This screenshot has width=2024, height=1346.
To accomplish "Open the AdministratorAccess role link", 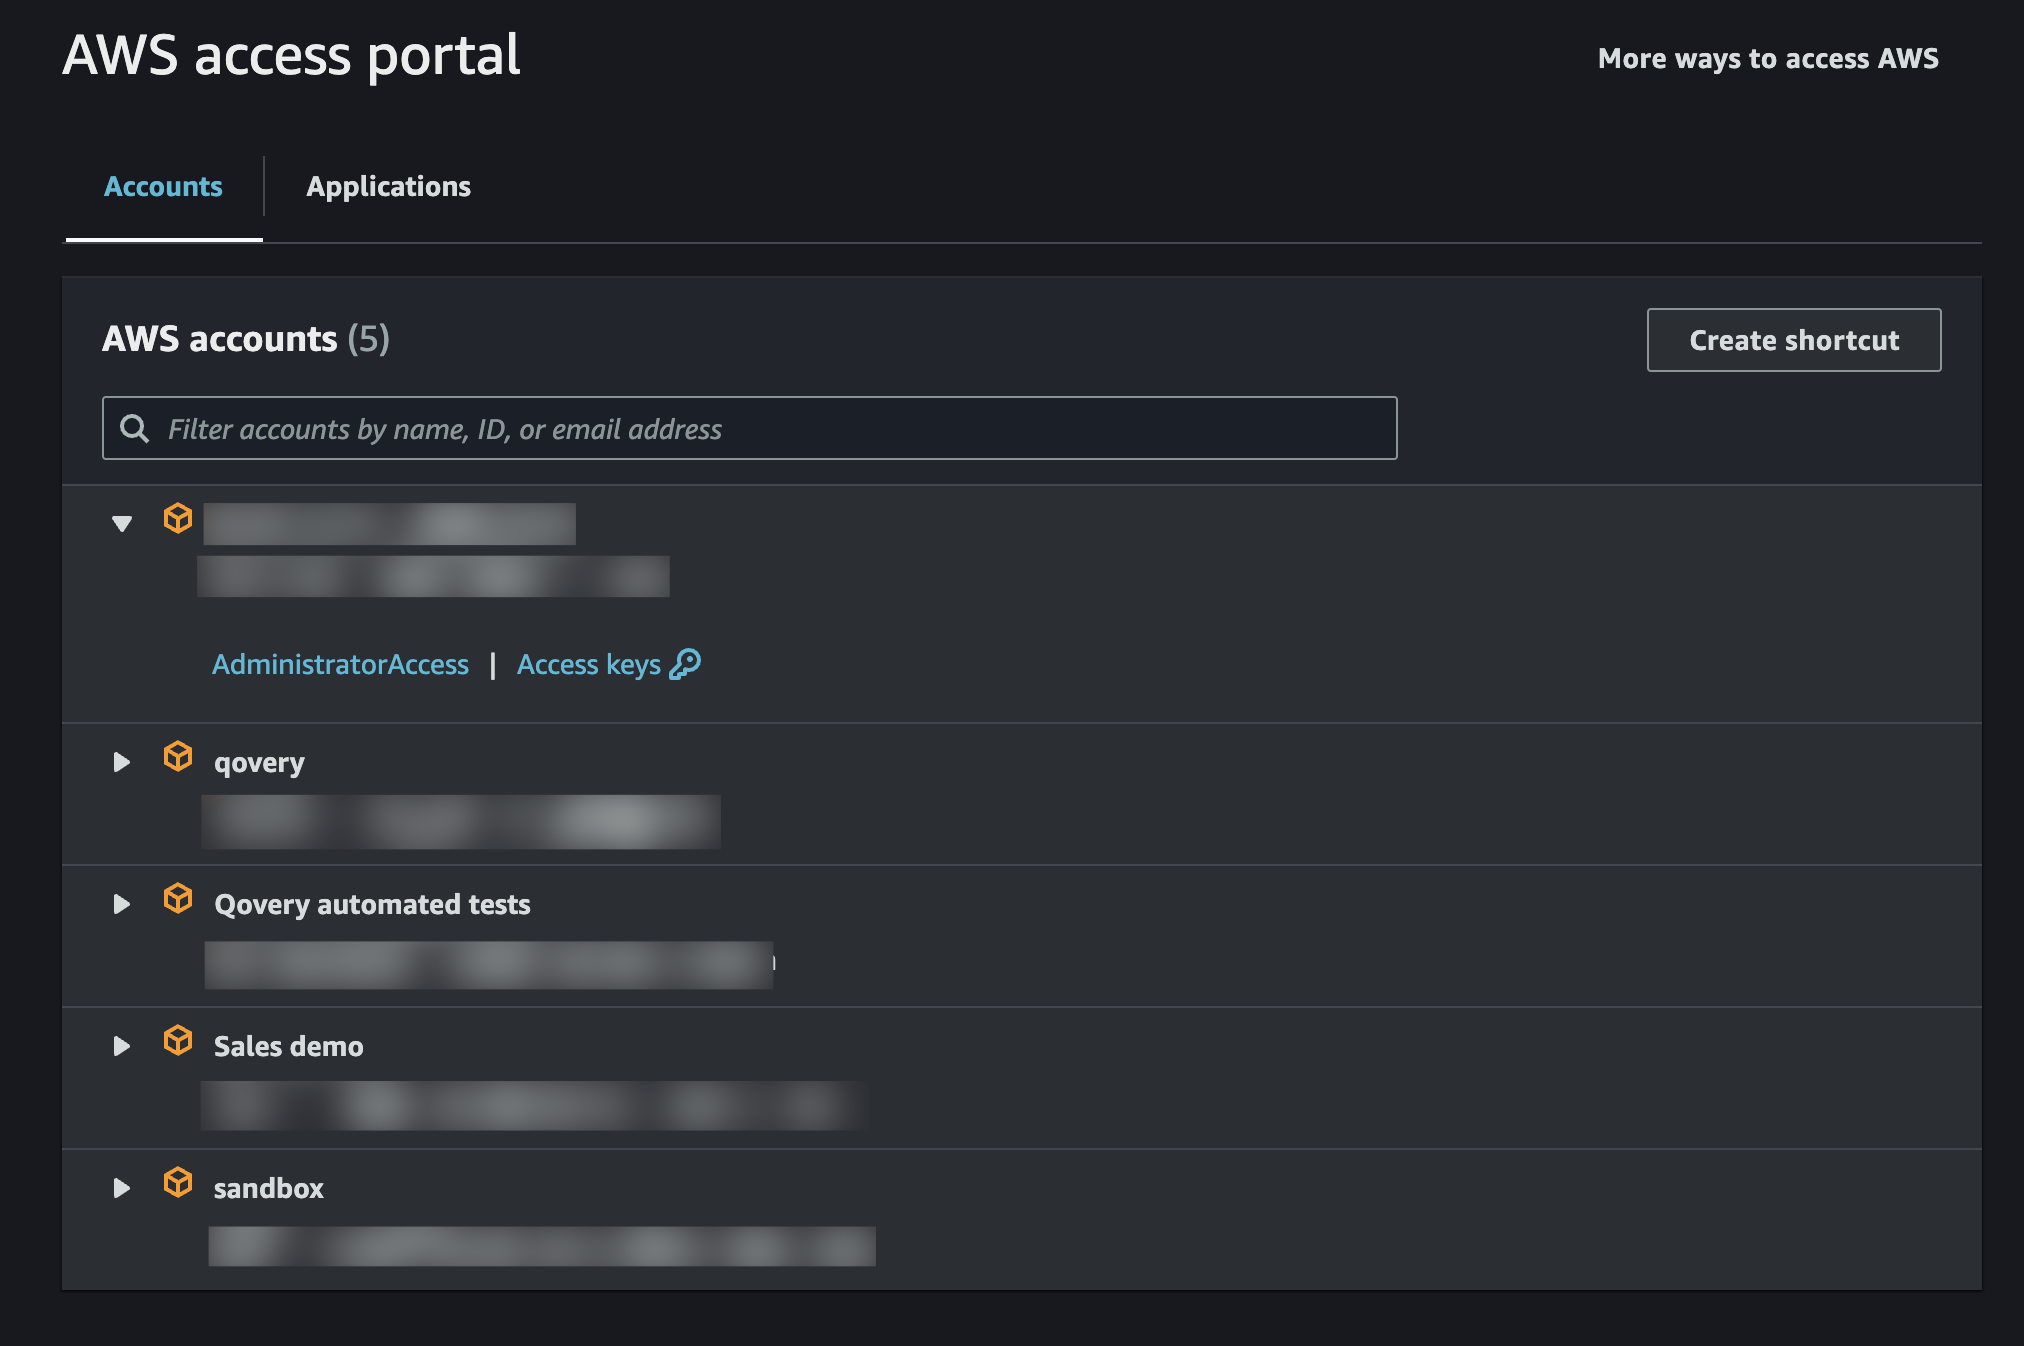I will coord(340,665).
